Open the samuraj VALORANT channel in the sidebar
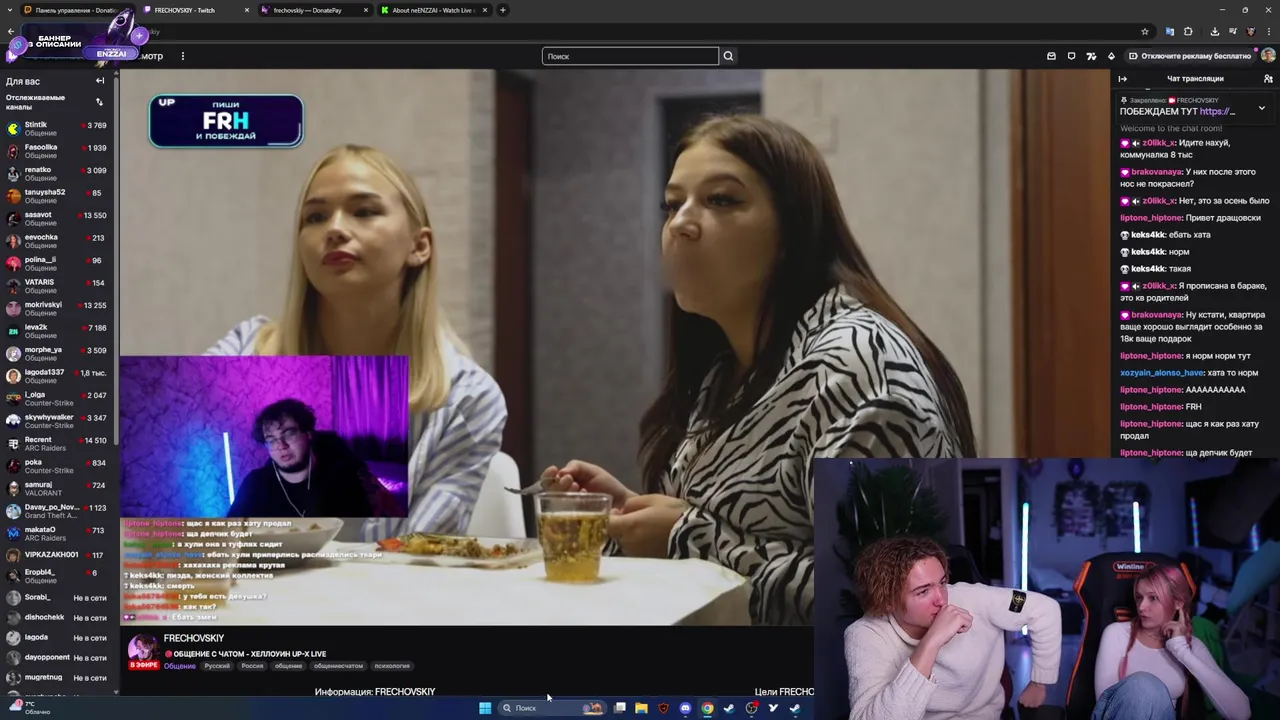 58,489
